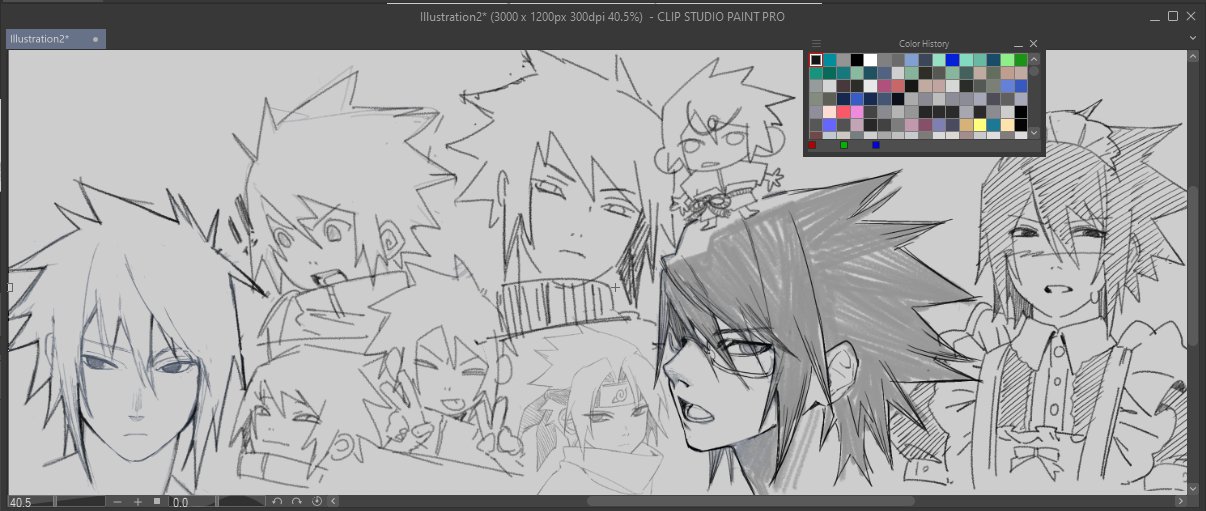
Task: Rotate the canvas right
Action: (x=296, y=502)
